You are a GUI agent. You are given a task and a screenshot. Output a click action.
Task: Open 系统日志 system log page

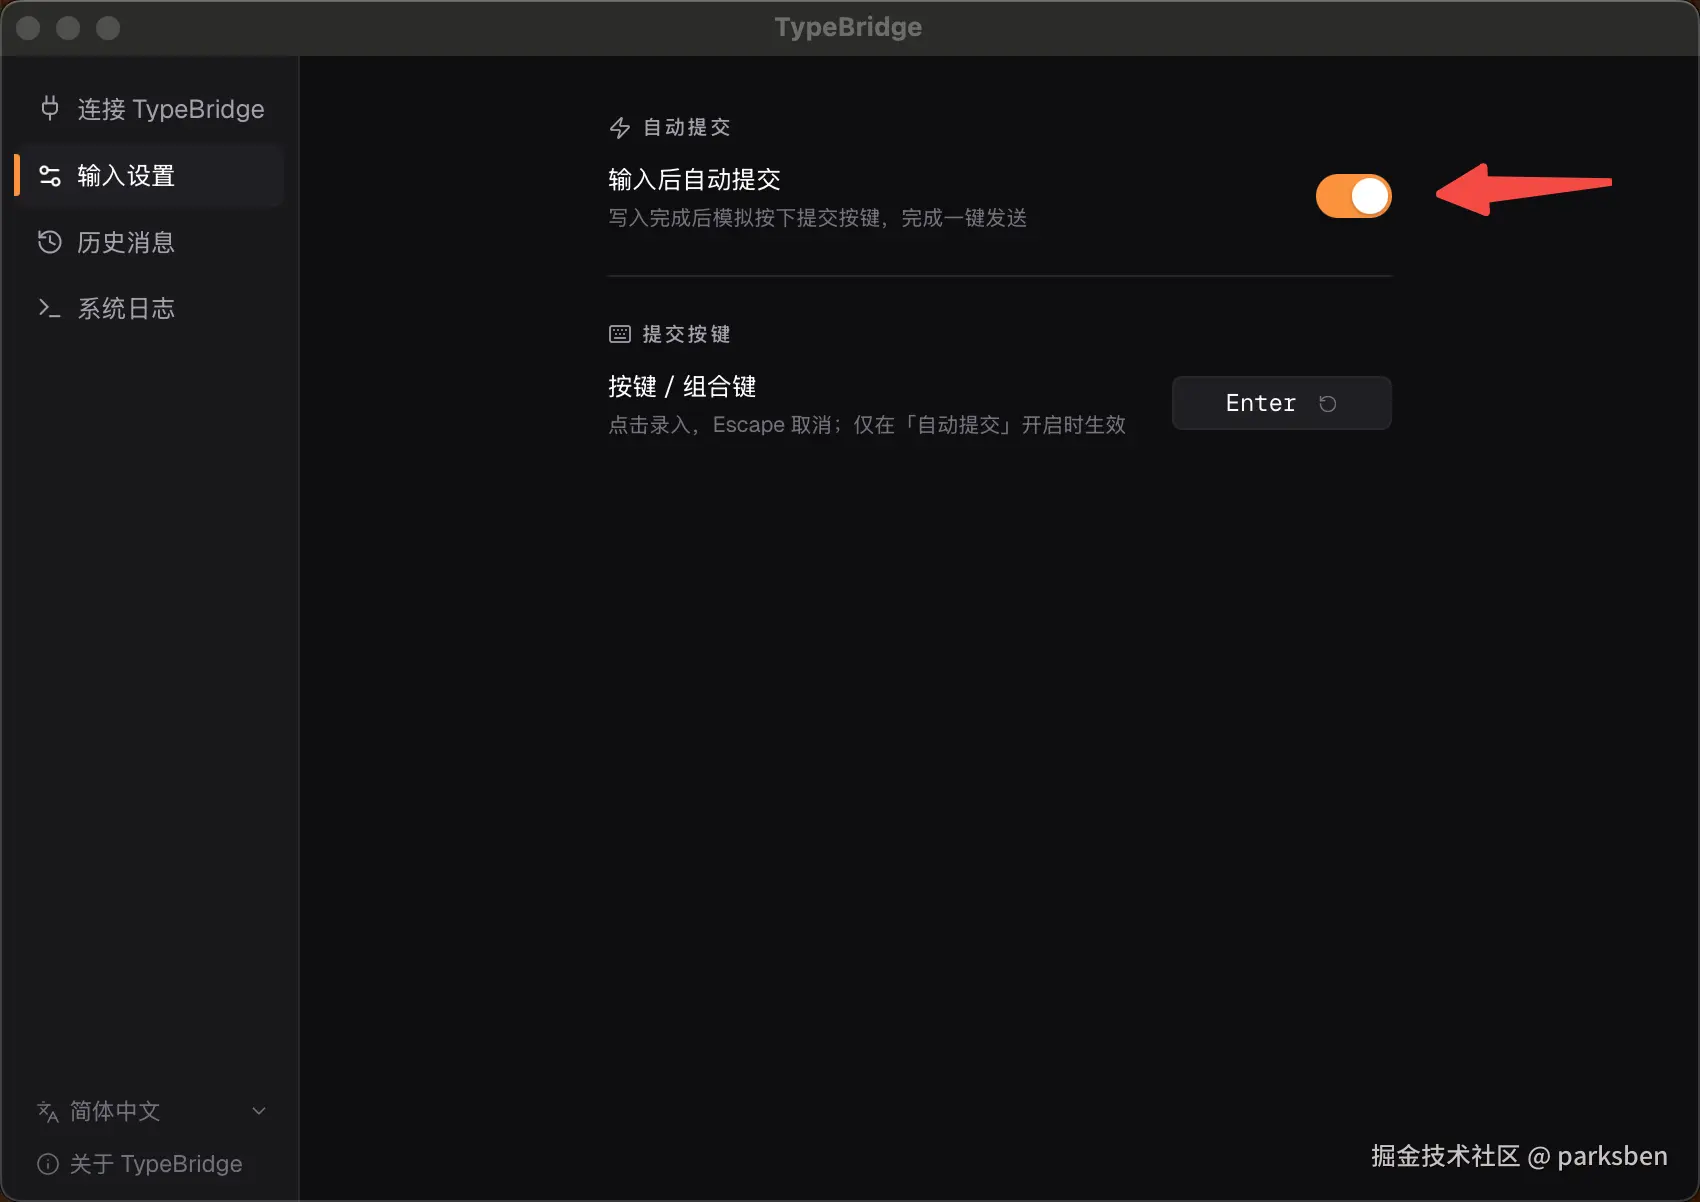point(151,308)
